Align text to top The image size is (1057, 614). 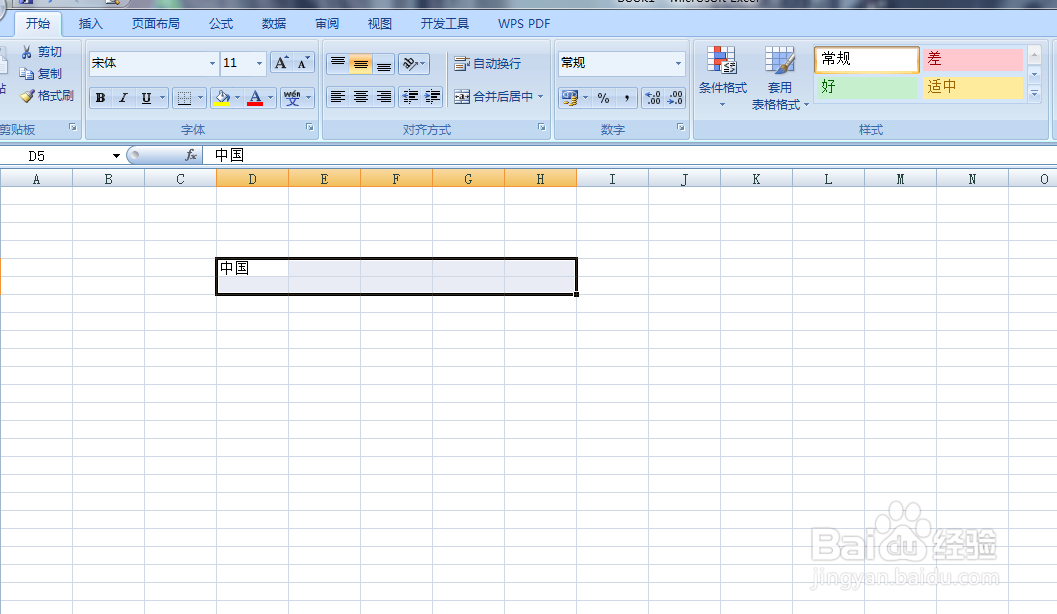[338, 63]
